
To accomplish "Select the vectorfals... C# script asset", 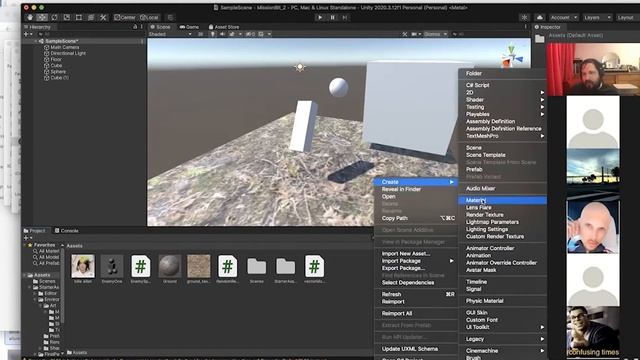I will click(314, 266).
